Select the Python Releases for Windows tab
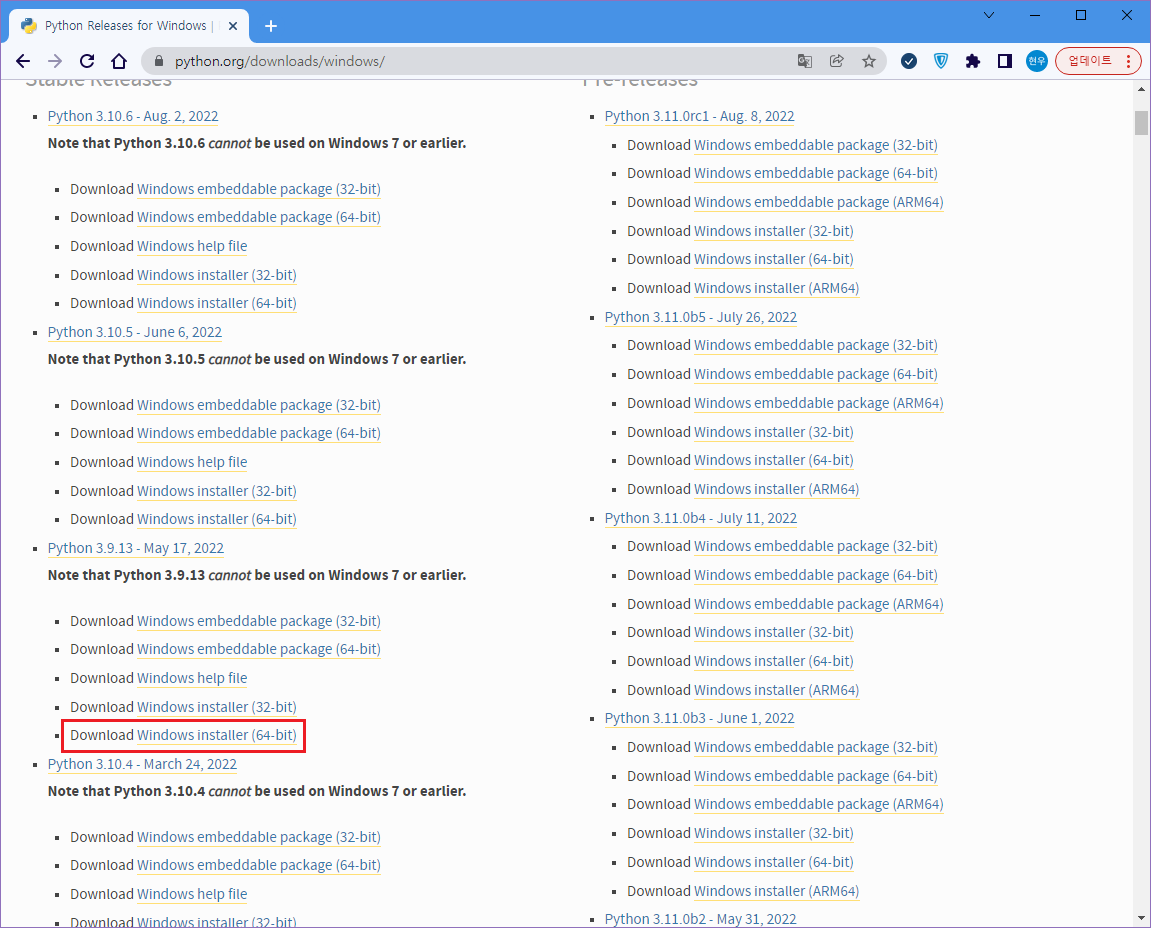1151x928 pixels. click(x=129, y=26)
